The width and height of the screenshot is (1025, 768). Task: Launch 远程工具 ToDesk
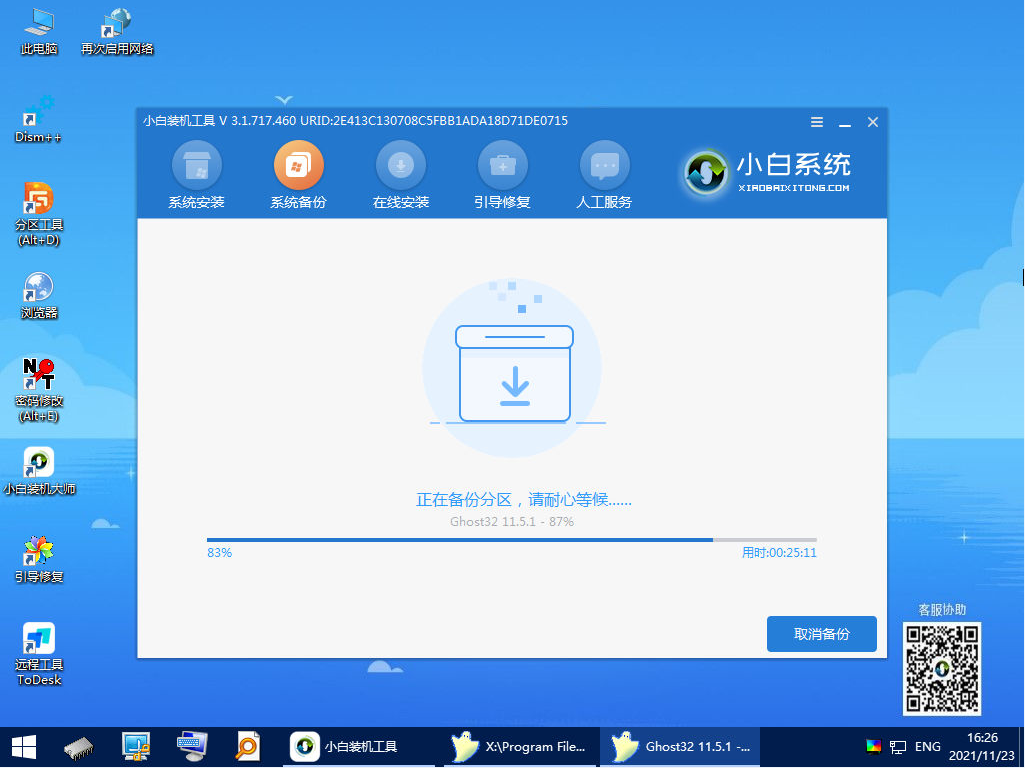click(x=37, y=645)
